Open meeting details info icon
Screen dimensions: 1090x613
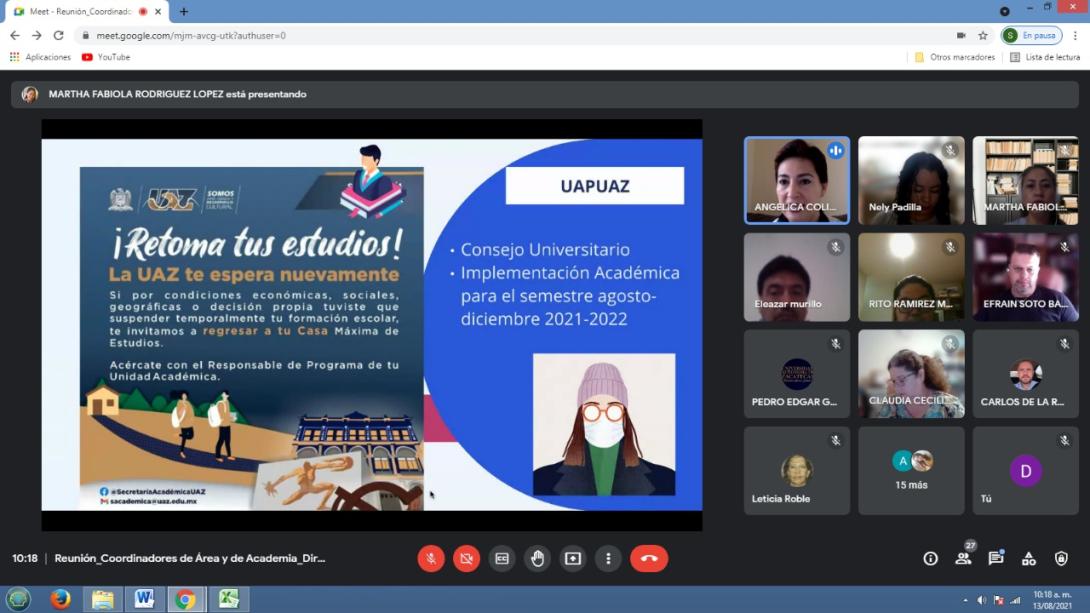(x=930, y=558)
